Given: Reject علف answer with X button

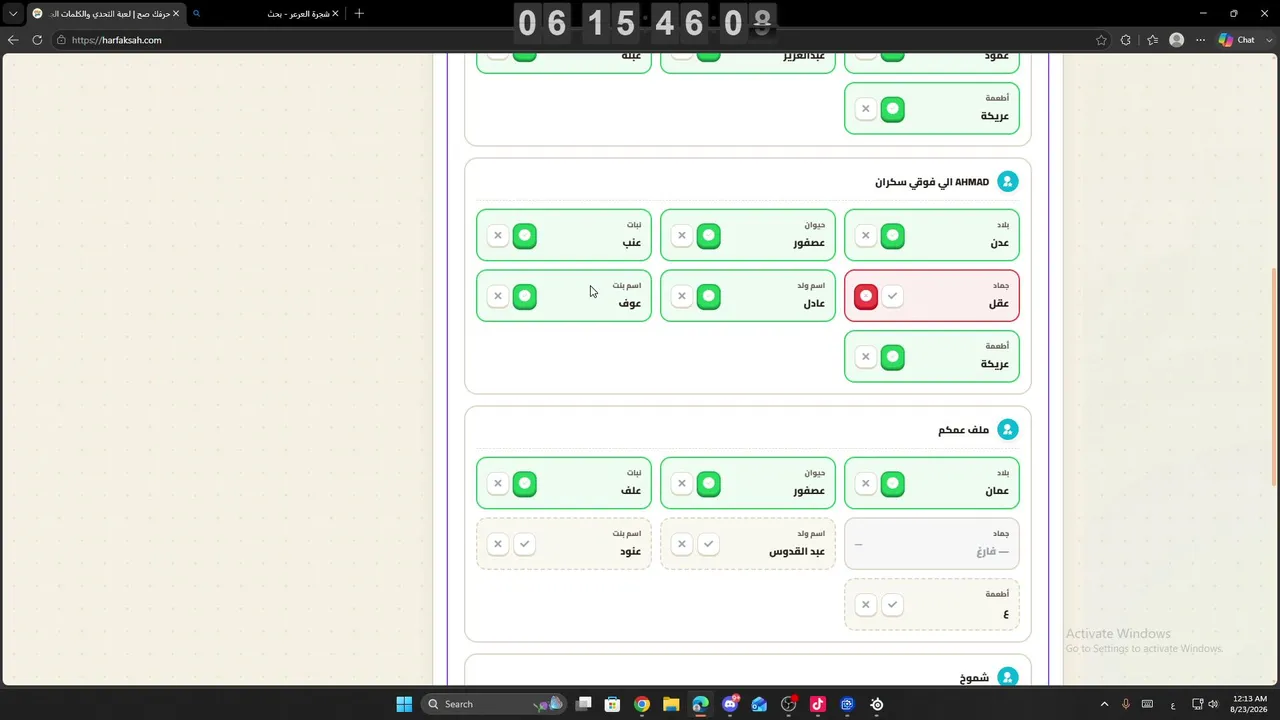Looking at the screenshot, I should 498,484.
